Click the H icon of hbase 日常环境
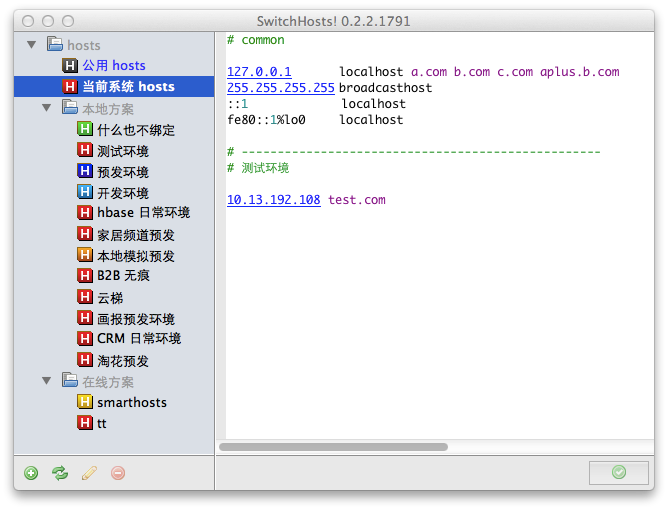Viewport: 668px width, 510px height. [85, 213]
